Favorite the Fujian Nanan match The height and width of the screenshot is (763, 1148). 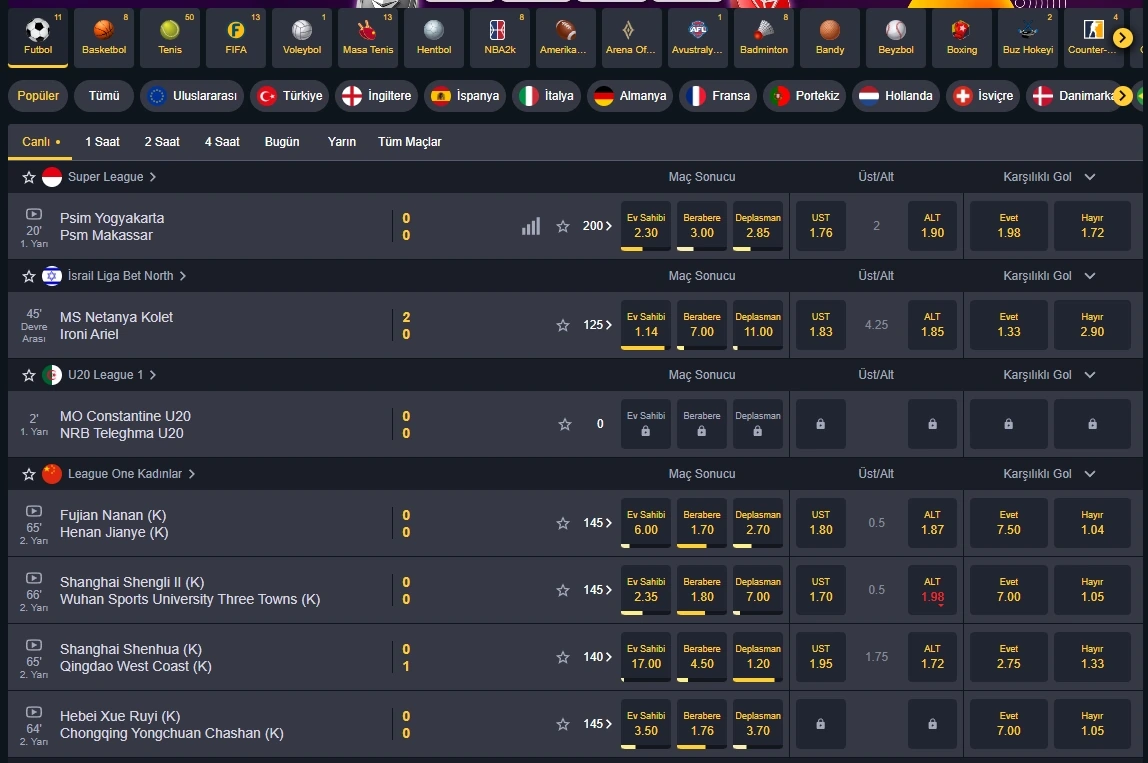562,524
